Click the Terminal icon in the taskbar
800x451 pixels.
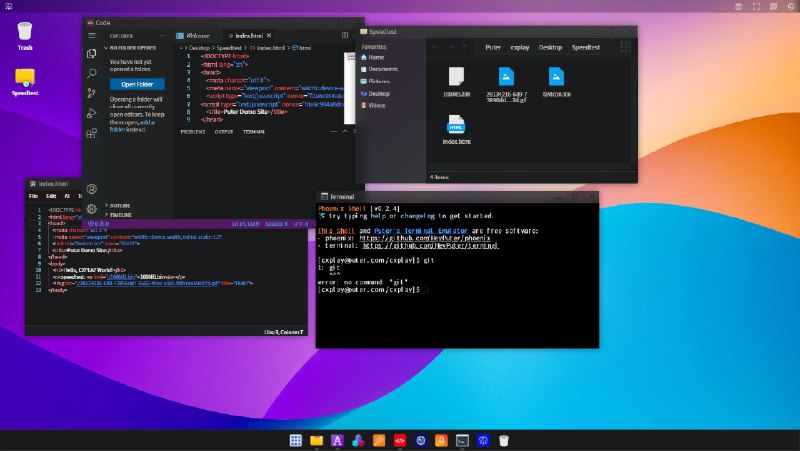(x=462, y=440)
